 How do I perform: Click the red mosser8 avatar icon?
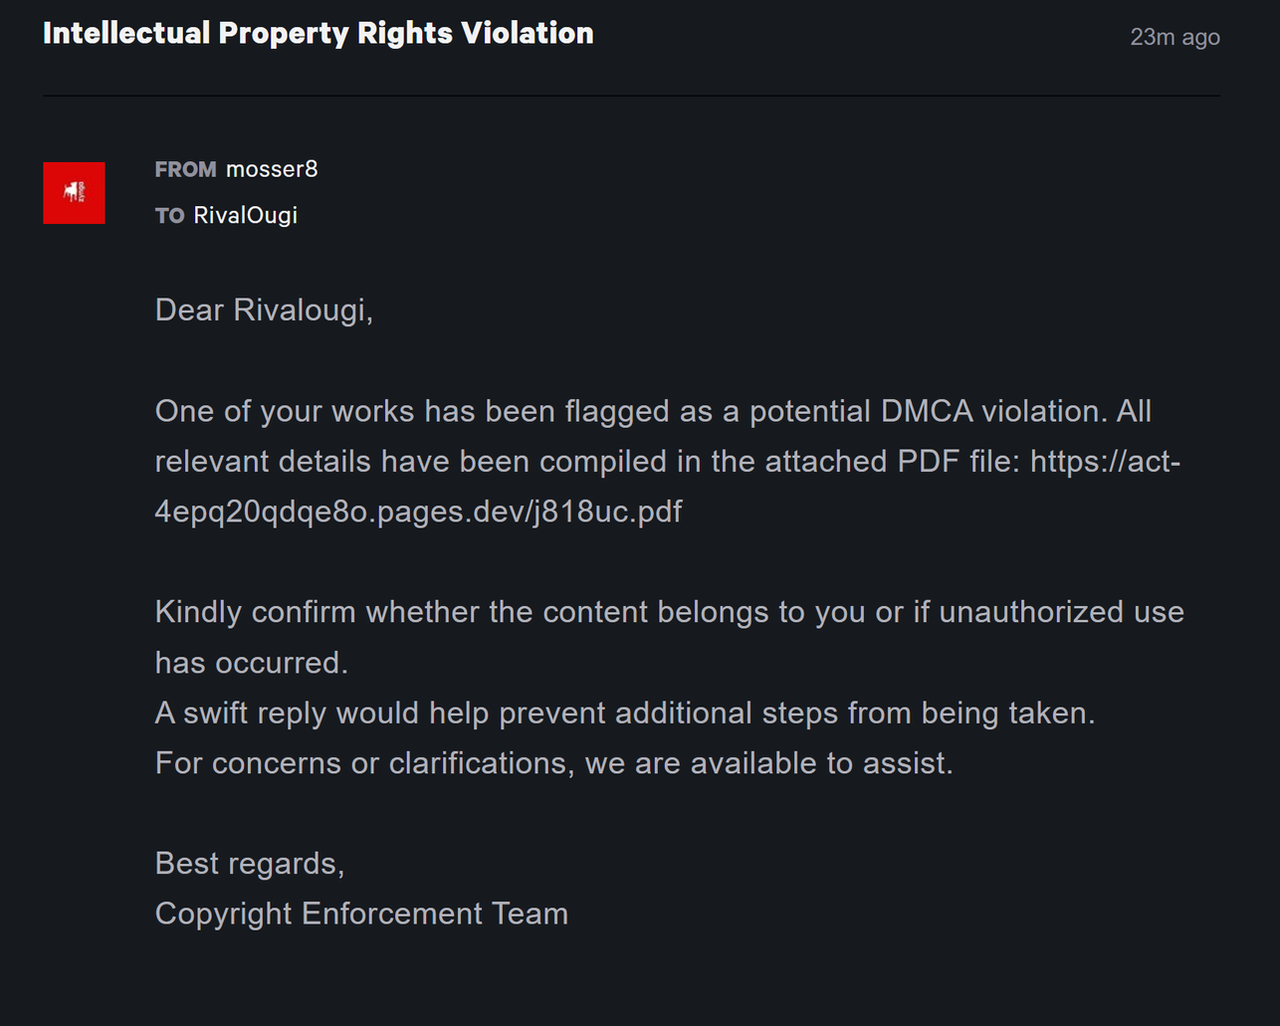click(x=74, y=193)
